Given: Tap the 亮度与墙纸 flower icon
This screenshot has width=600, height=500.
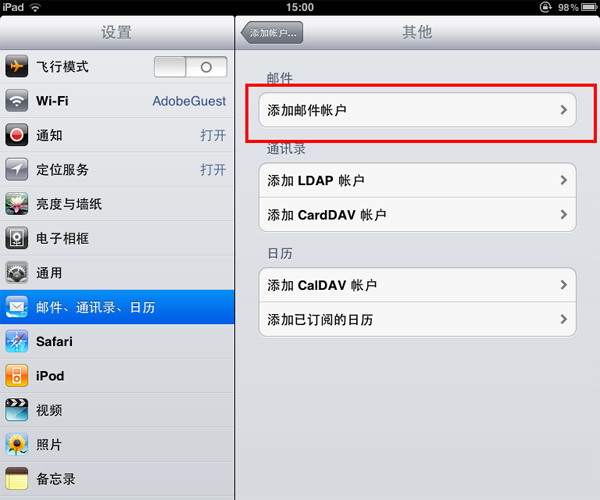Looking at the screenshot, I should pos(16,204).
